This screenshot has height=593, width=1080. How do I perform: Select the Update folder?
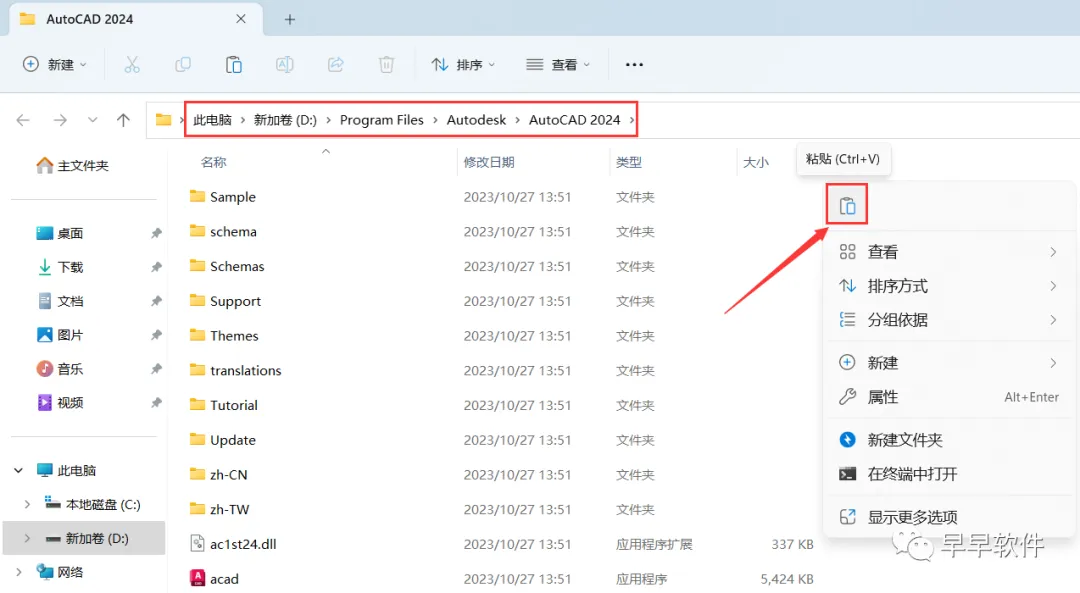coord(222,440)
